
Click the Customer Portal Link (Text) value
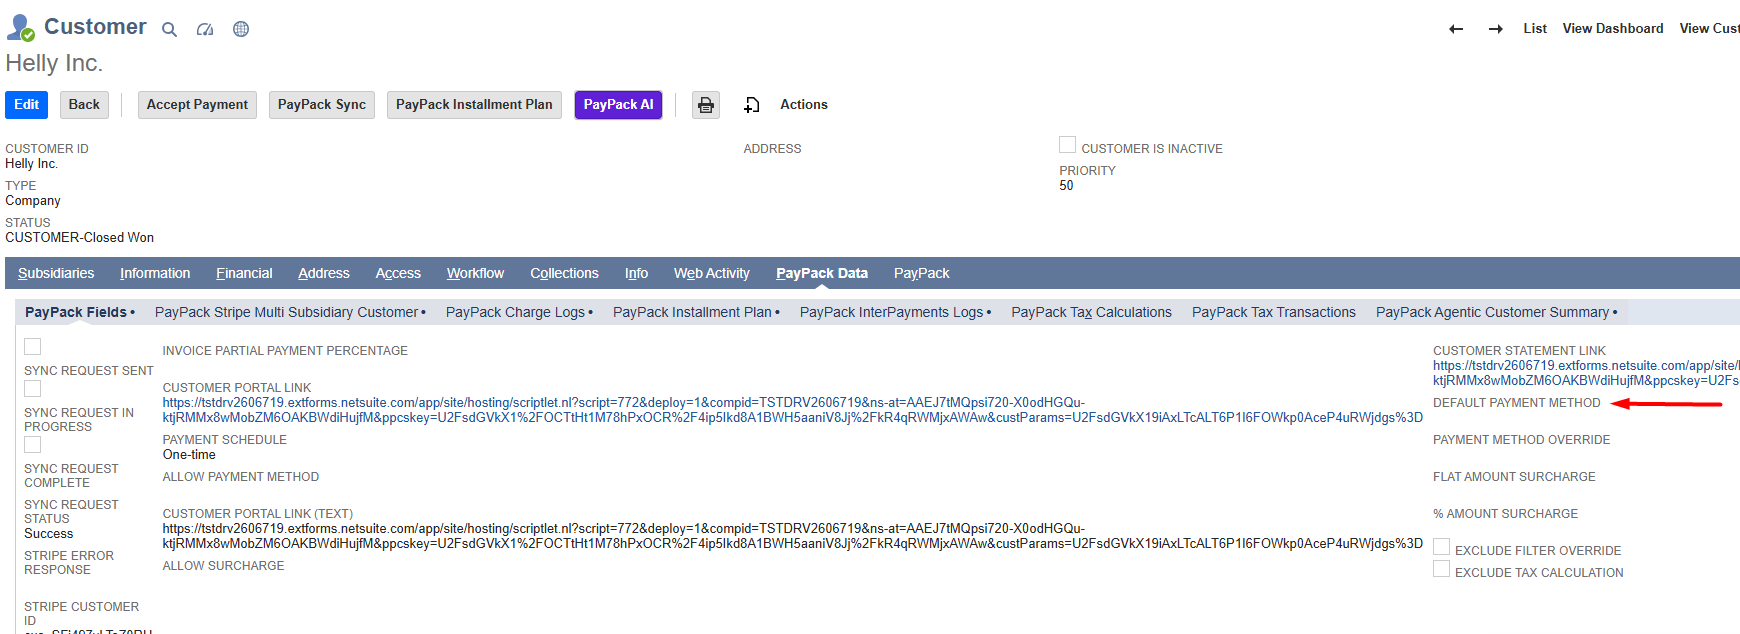pos(792,536)
